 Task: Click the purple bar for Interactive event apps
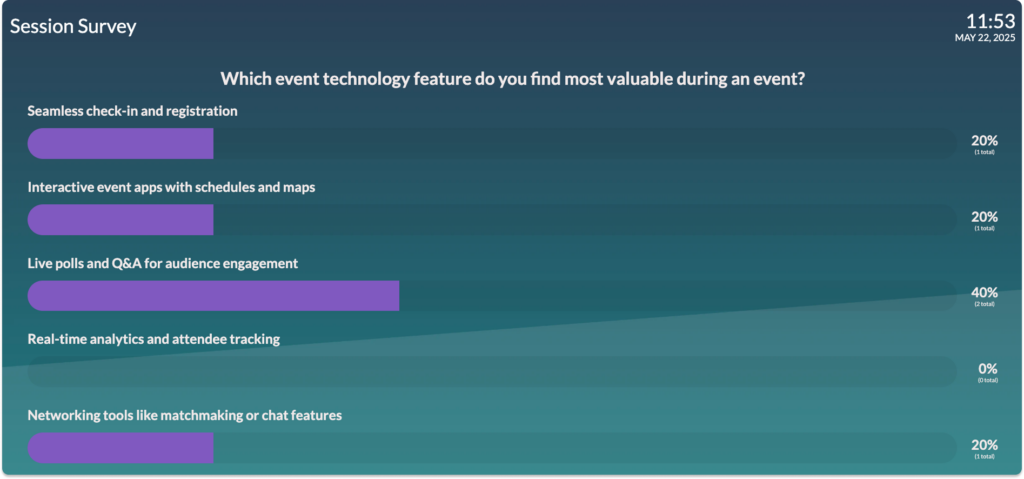[120, 220]
